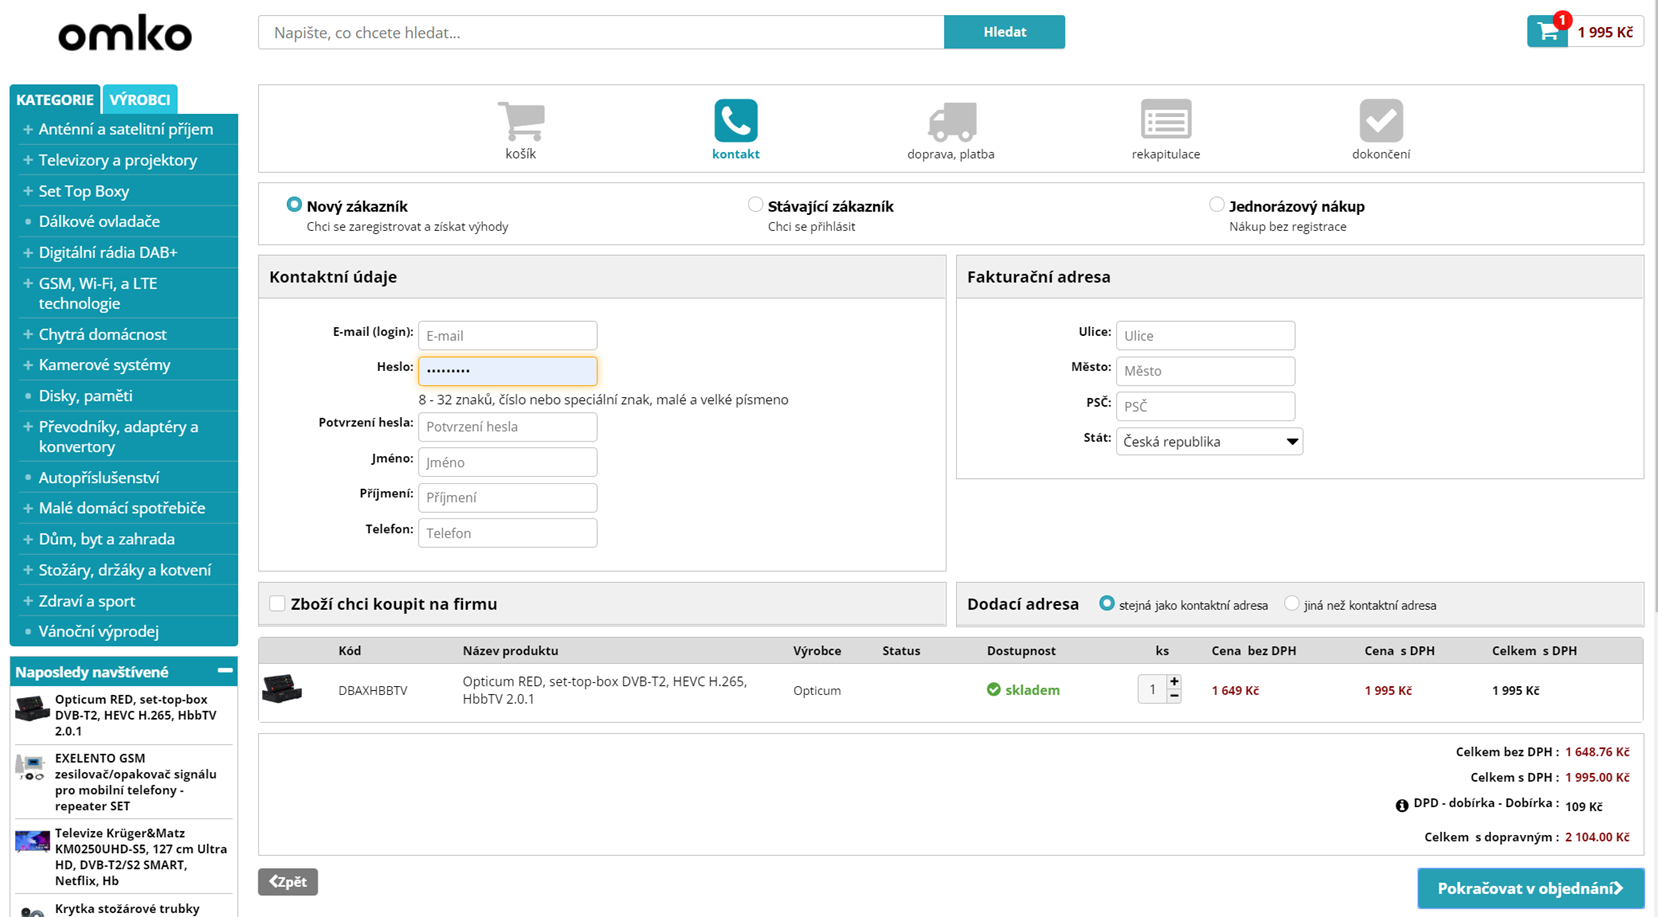Expand Malé domácí spotřebiče category
This screenshot has height=917, width=1658.
(28, 508)
